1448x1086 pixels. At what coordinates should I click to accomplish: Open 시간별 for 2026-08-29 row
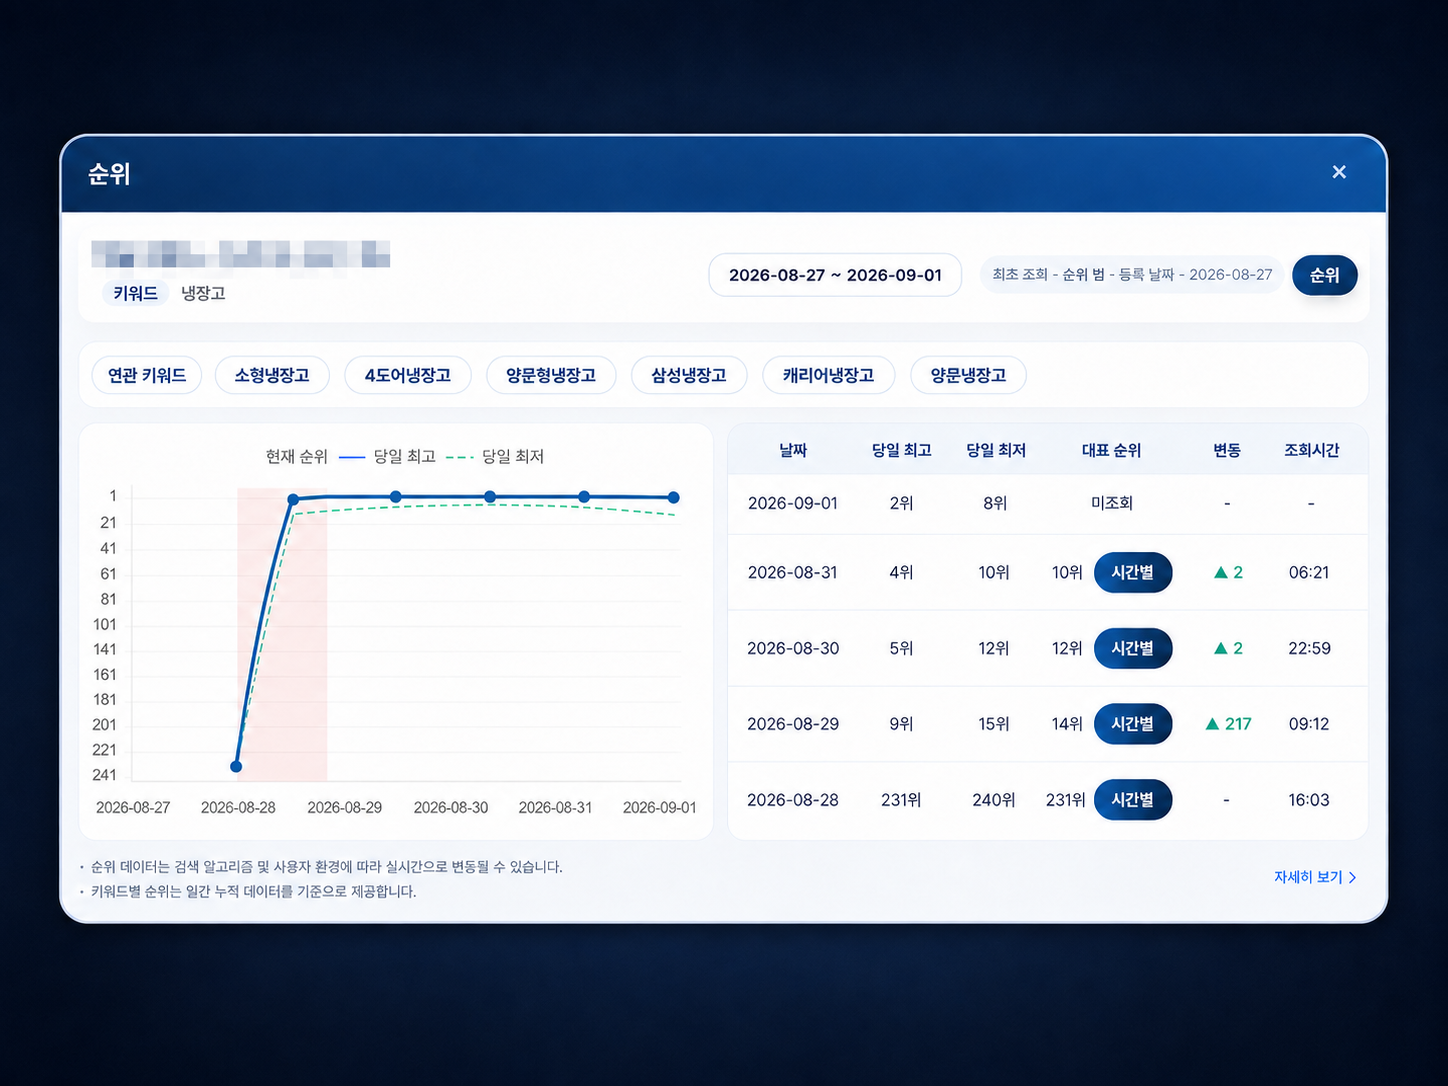(1133, 724)
